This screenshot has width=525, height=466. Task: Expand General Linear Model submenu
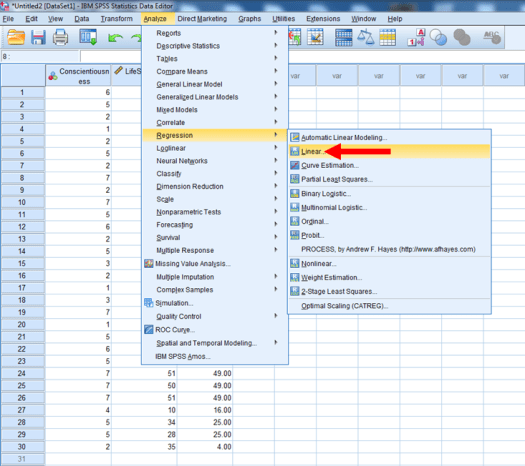[x=215, y=84]
